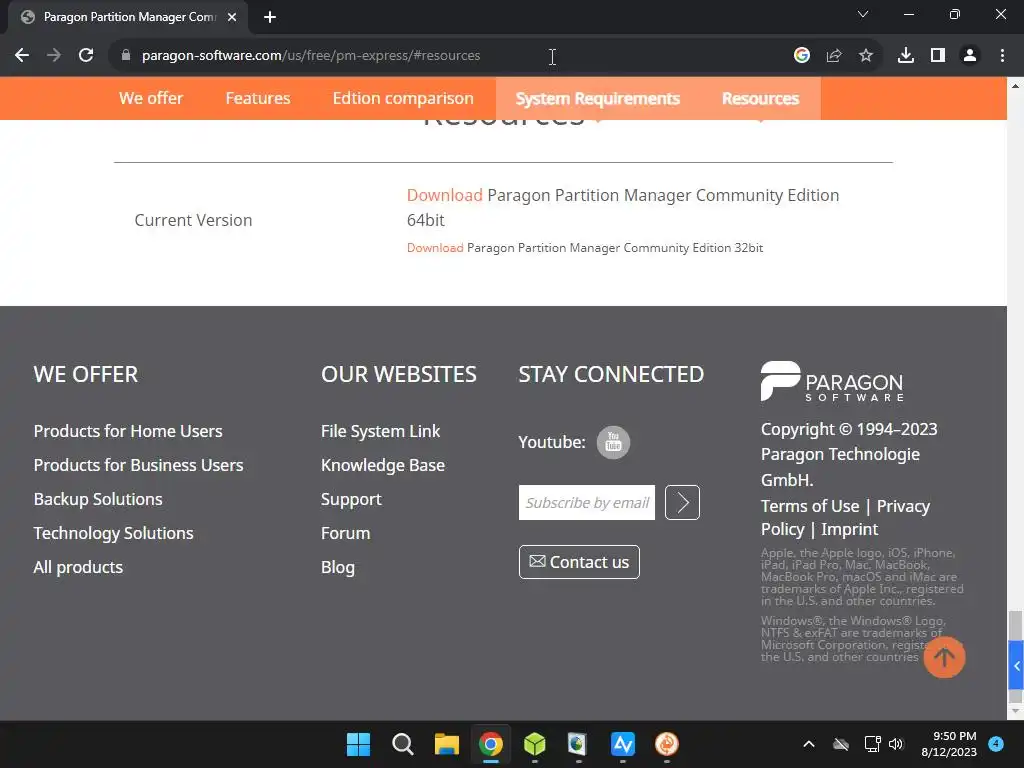This screenshot has width=1024, height=768.
Task: Download the 64bit Community Edition
Action: click(x=445, y=195)
